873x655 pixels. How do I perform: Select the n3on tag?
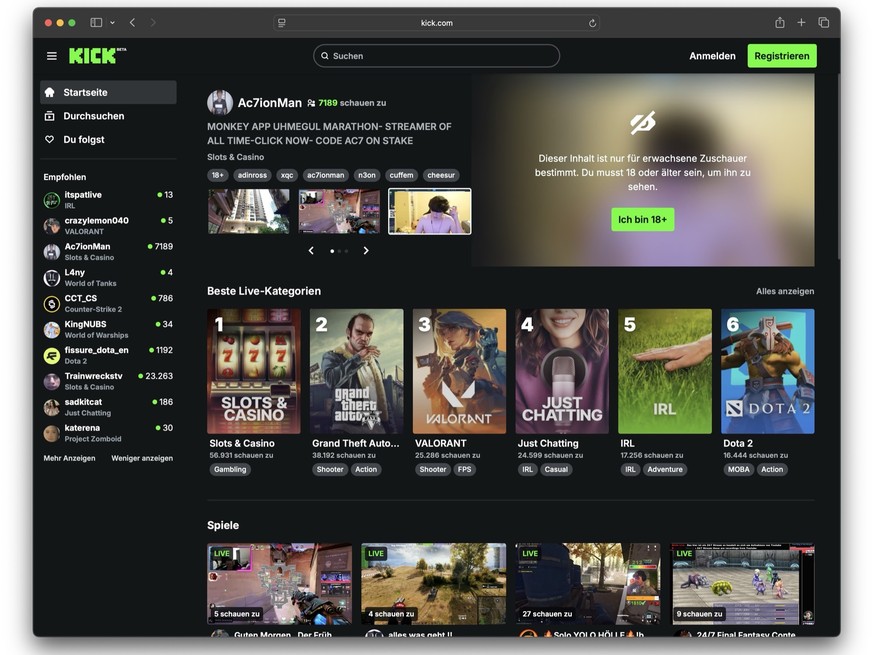click(366, 175)
